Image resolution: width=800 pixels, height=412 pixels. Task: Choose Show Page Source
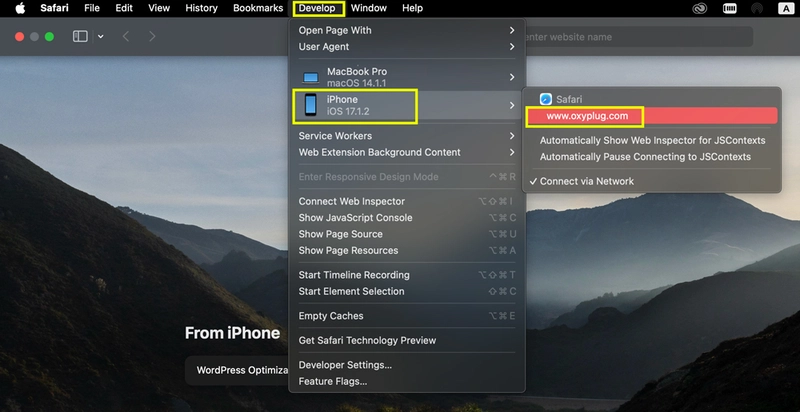point(407,234)
